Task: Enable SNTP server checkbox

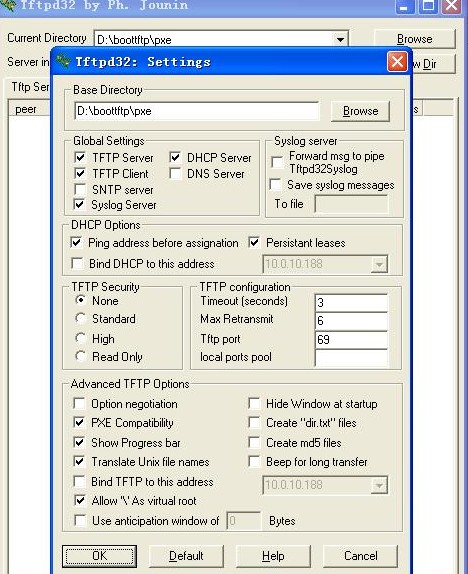Action: 80,189
